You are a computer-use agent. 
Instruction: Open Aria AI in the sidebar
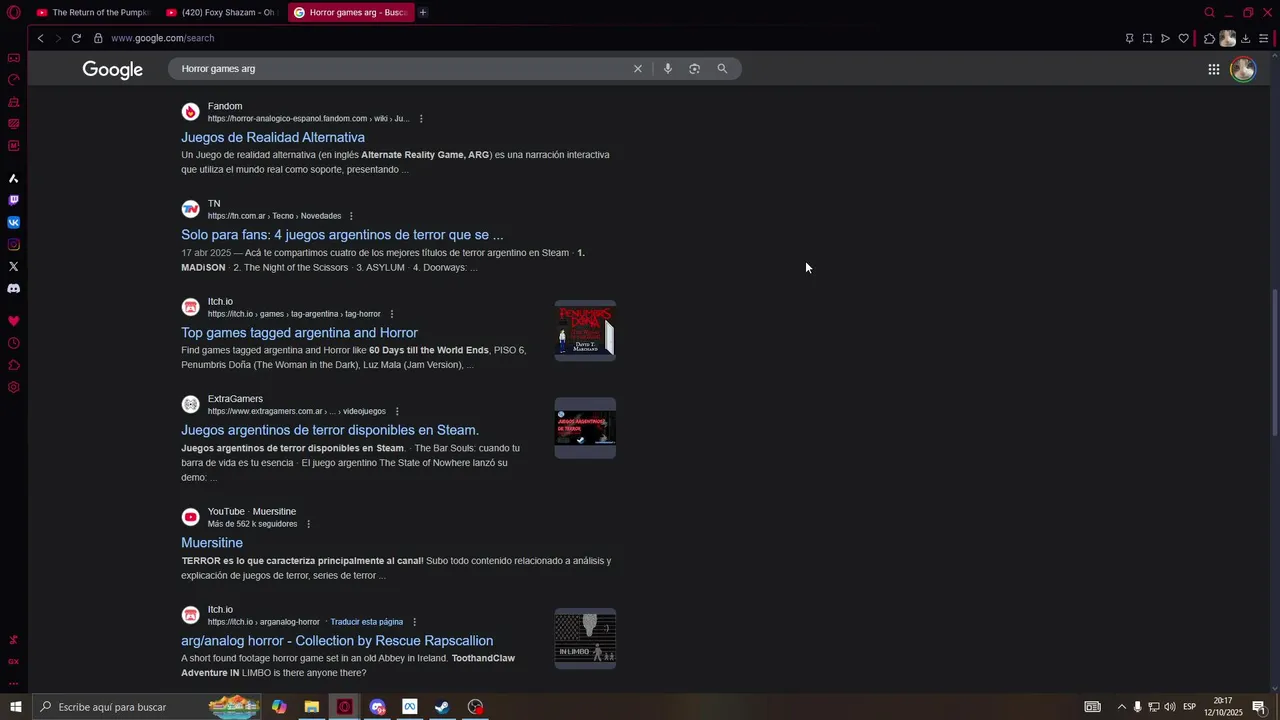13,178
